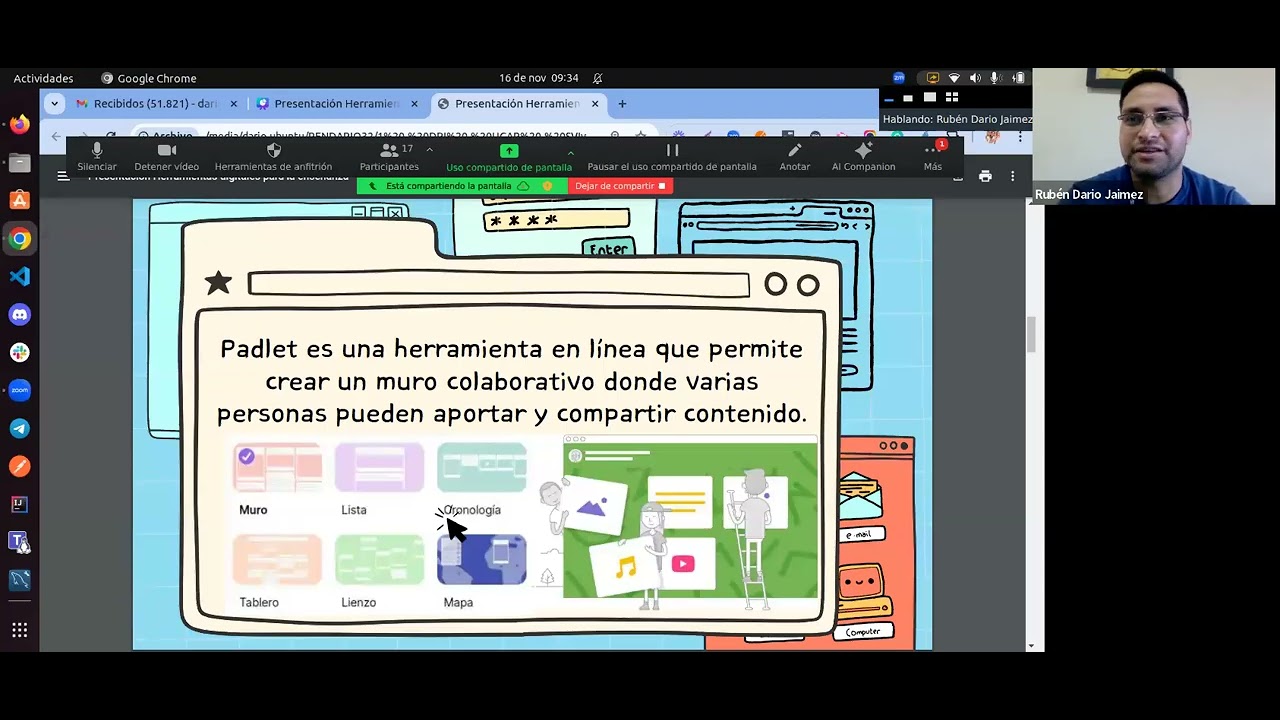
Task: Click the vertical scrollbar thumb of the PDF viewer
Action: [1031, 335]
